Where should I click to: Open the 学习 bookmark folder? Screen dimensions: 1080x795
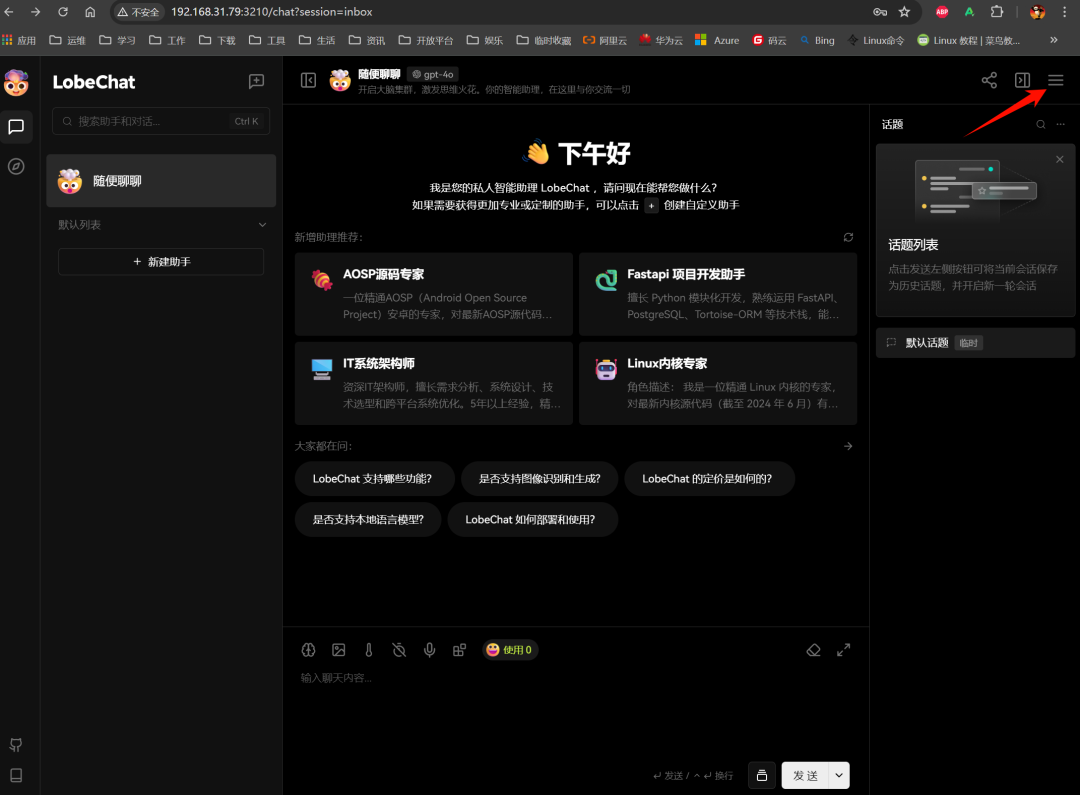click(117, 41)
